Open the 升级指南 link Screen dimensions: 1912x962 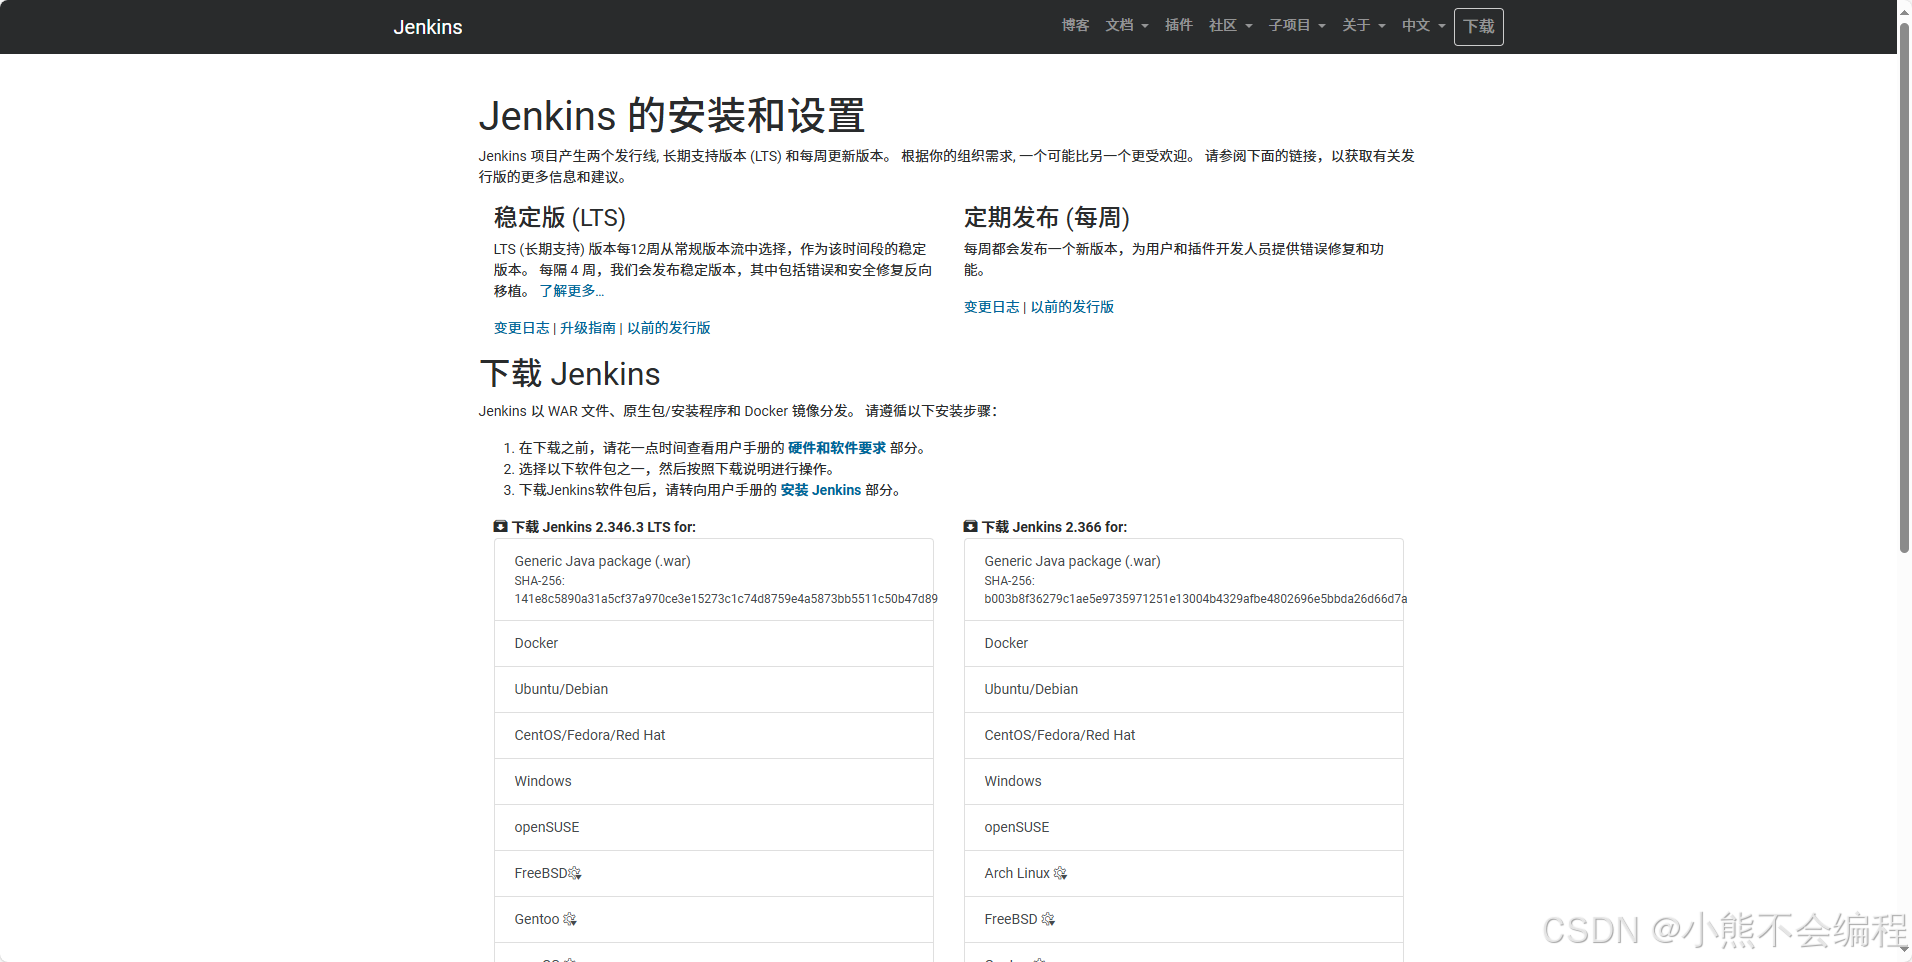[x=588, y=328]
